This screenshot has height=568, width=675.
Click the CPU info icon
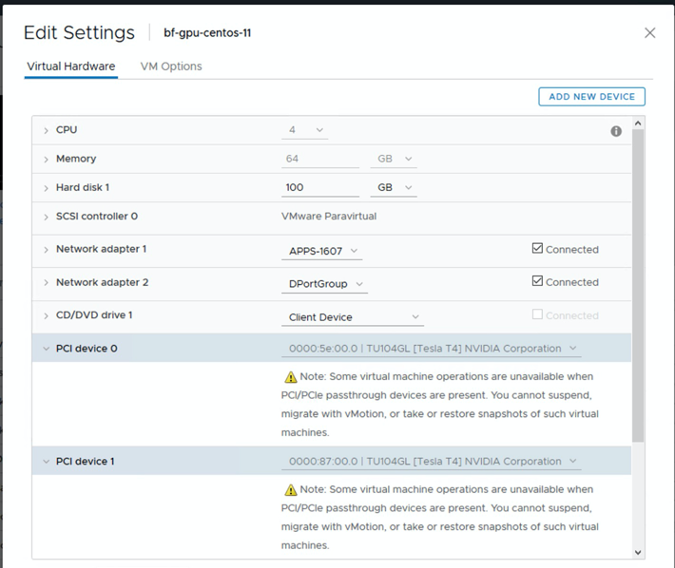[x=616, y=131]
